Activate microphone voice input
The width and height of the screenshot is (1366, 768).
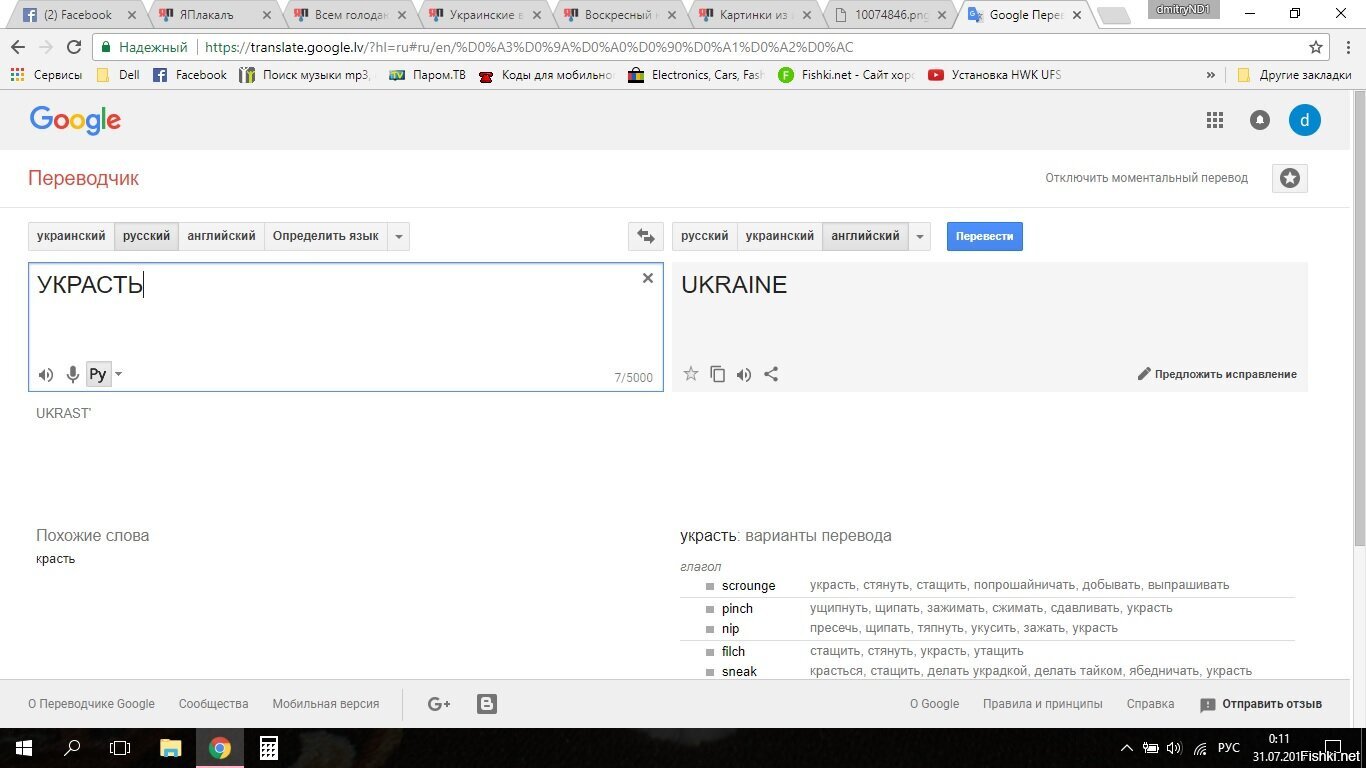(72, 375)
